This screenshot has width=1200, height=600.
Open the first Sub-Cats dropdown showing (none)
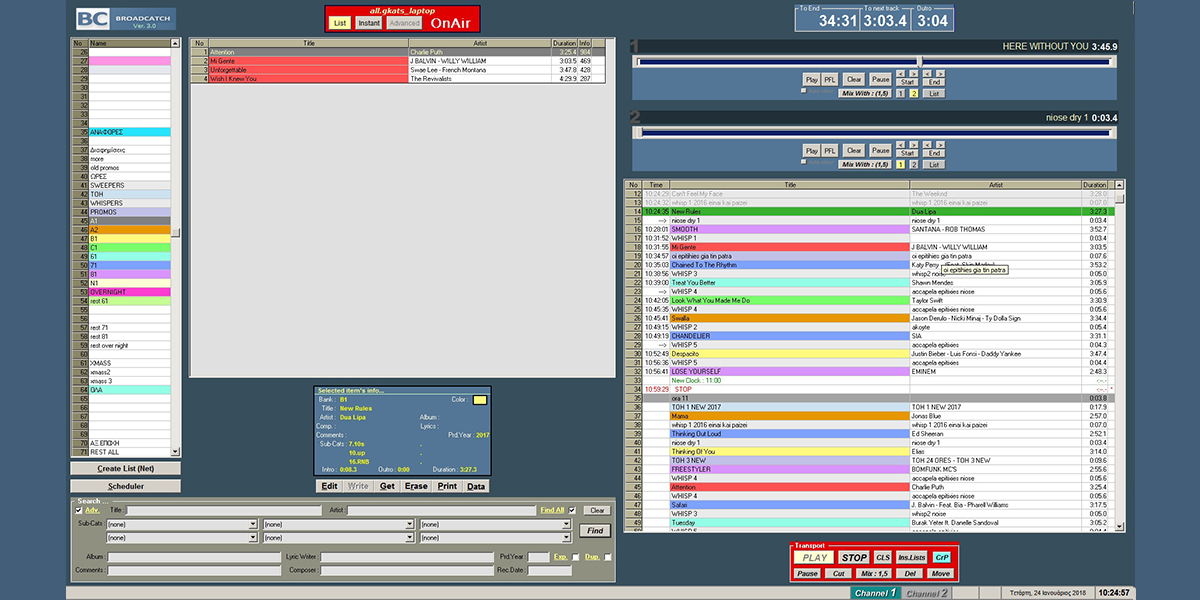254,524
